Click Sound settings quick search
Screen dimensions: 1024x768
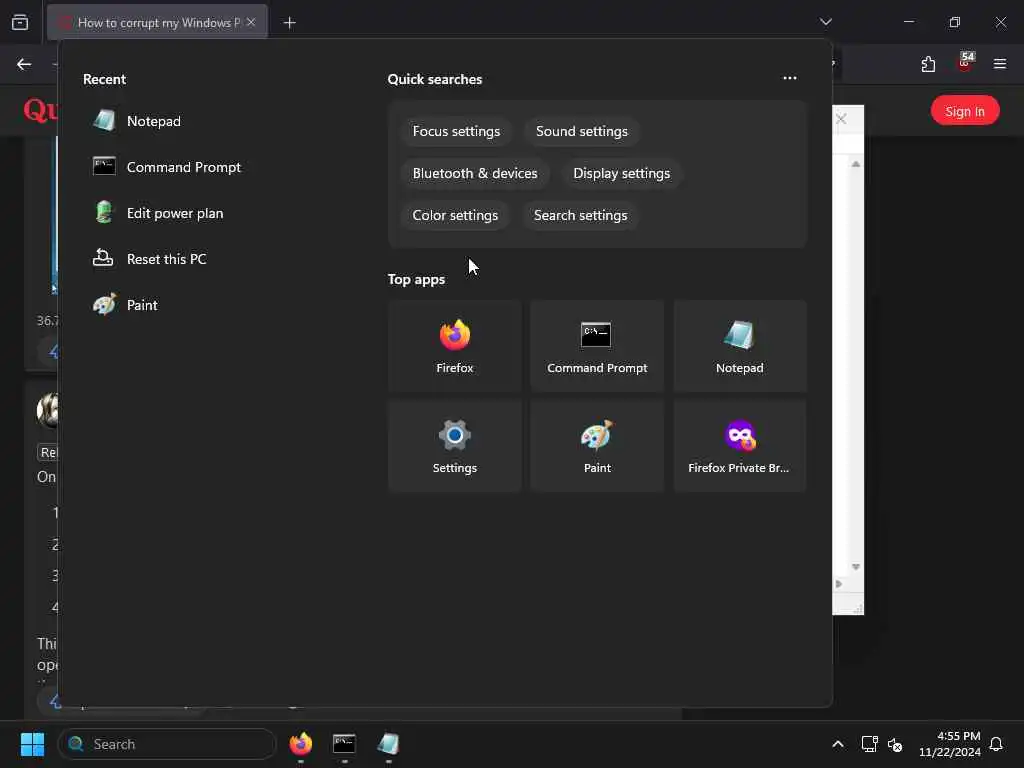tap(581, 131)
